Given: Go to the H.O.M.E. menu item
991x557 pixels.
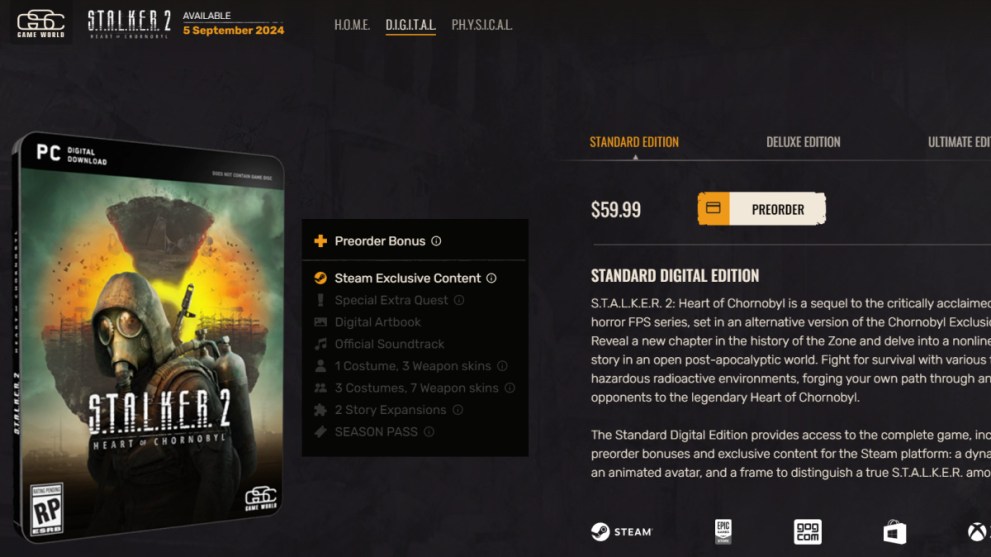Looking at the screenshot, I should pos(352,25).
